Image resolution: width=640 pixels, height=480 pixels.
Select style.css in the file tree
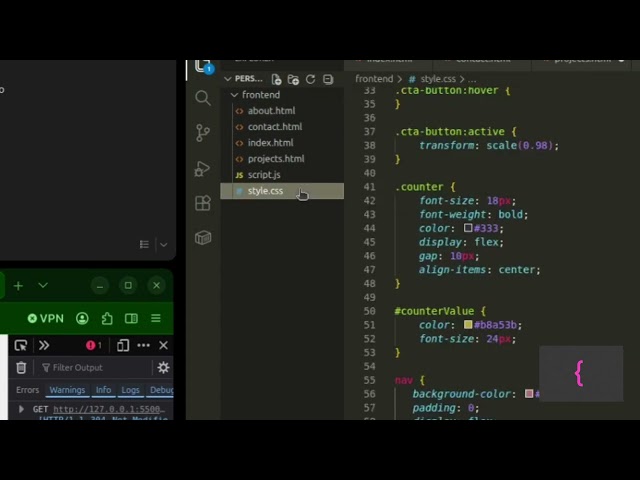(282, 191)
